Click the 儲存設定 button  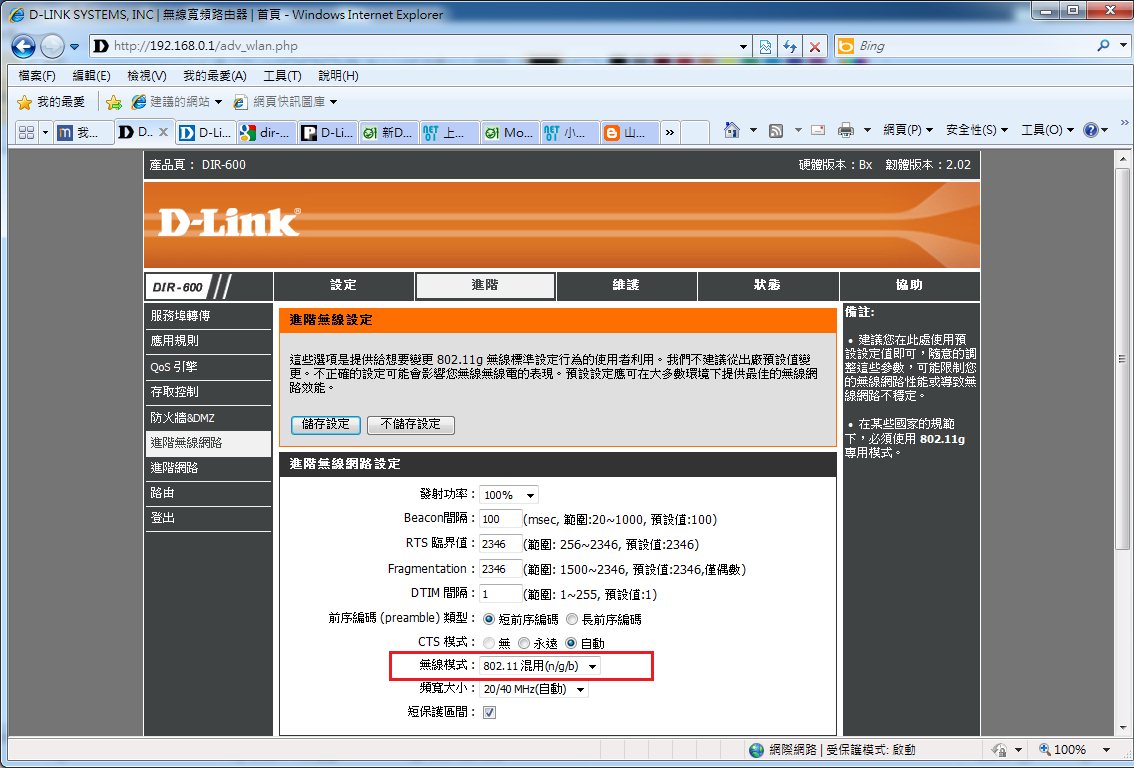[326, 424]
